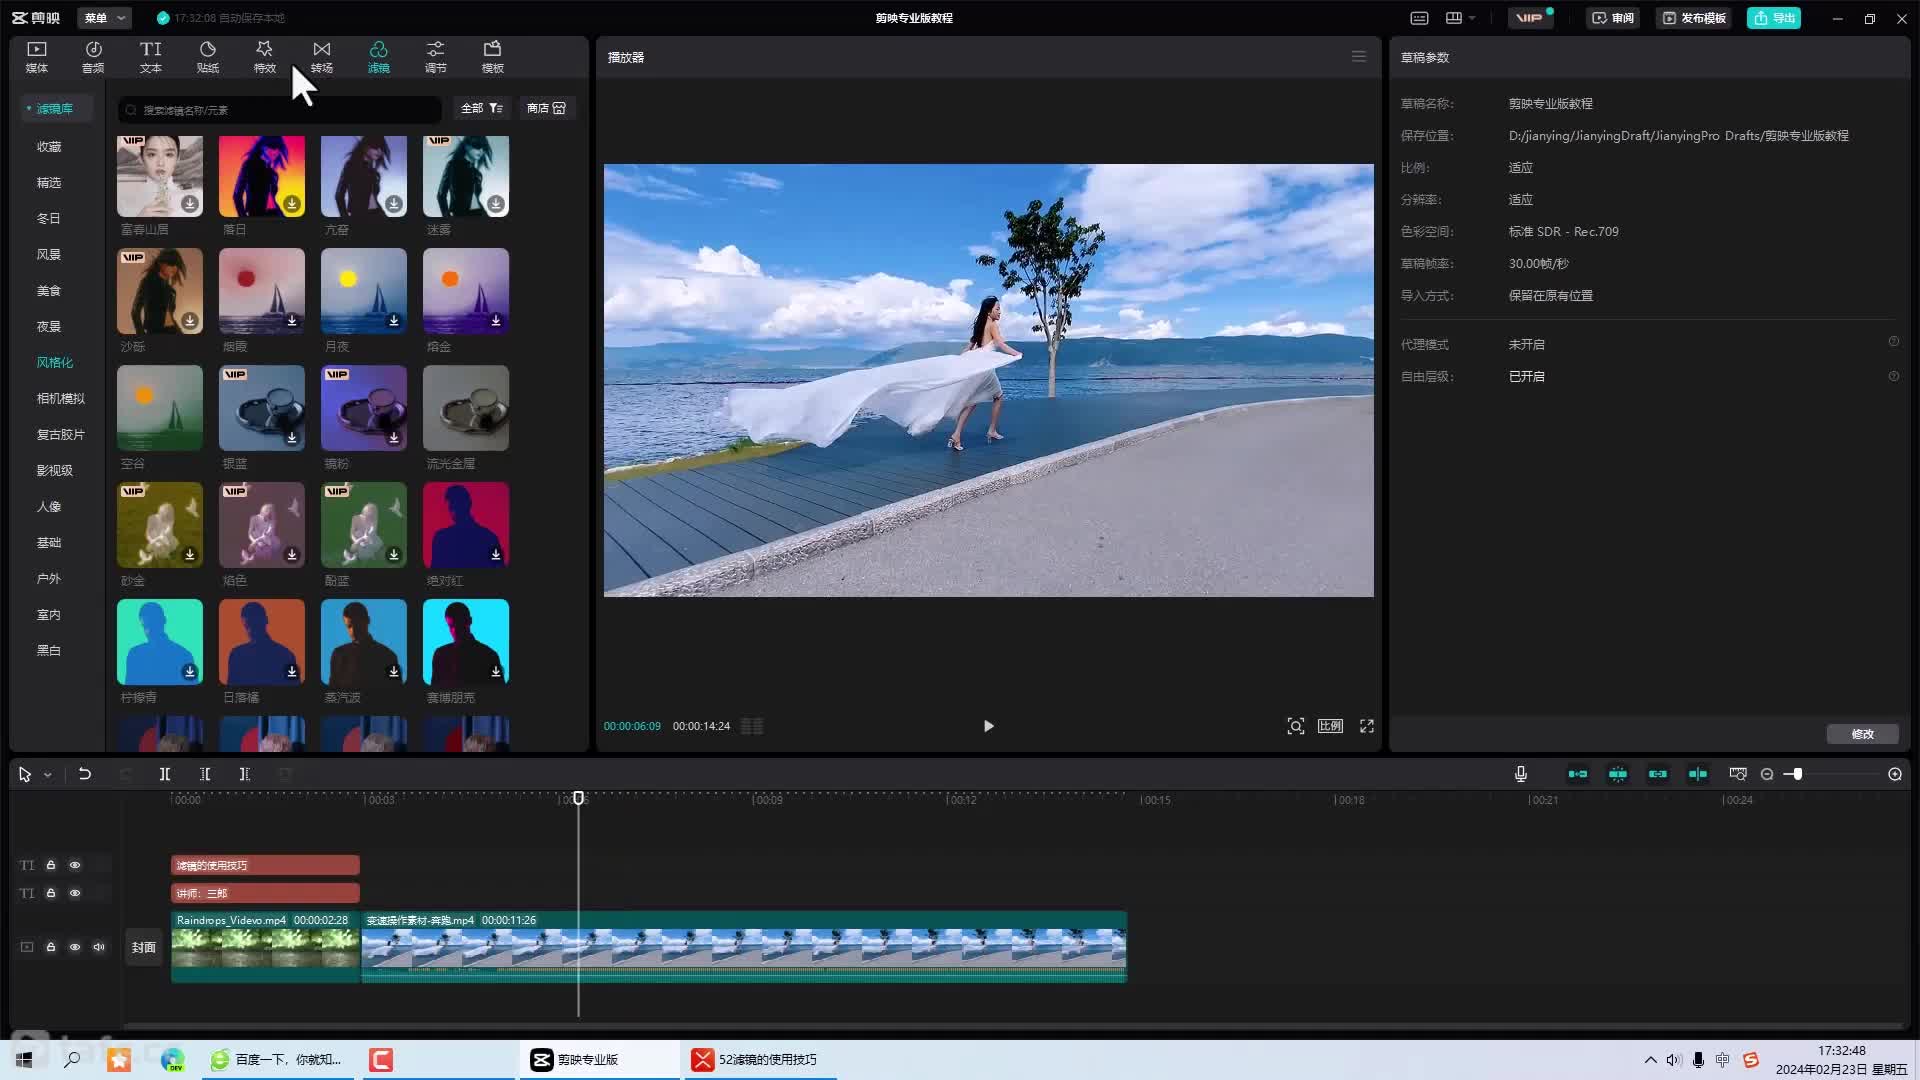Mute the main video track audio

click(x=99, y=947)
